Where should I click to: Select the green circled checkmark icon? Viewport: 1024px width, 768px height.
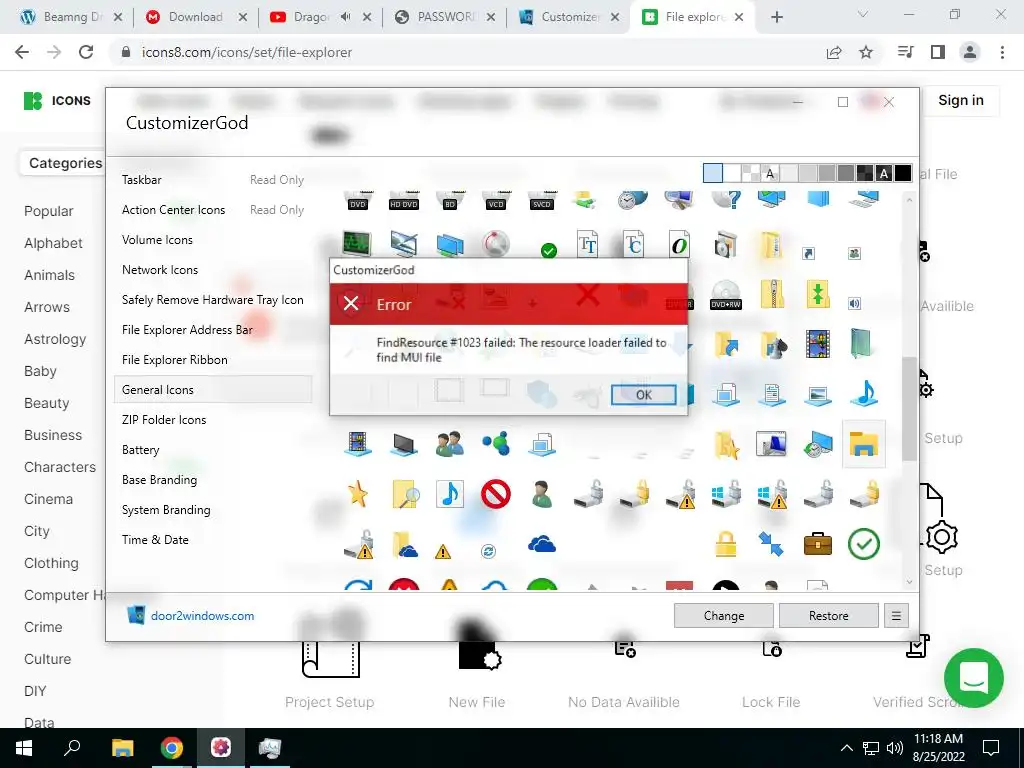863,543
